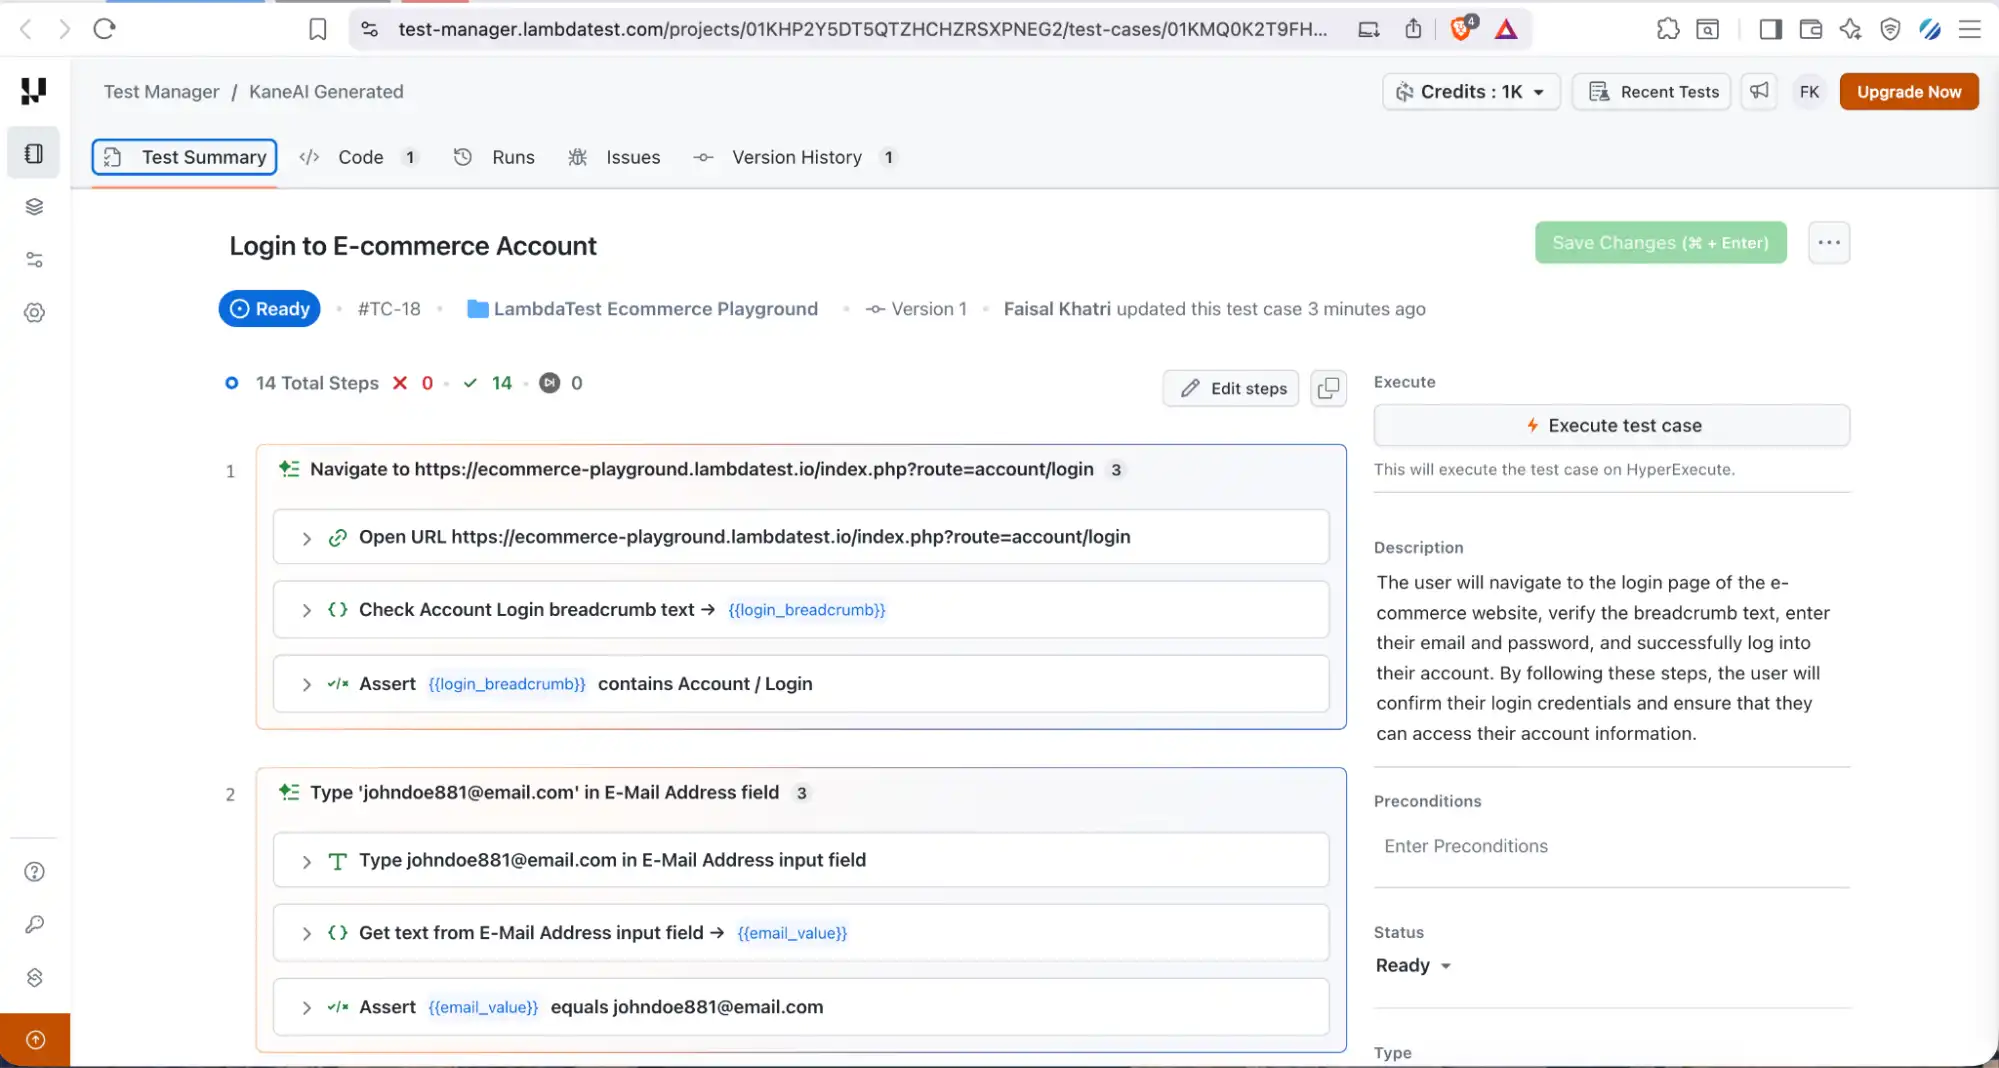Image resolution: width=1999 pixels, height=1068 pixels.
Task: Open the access key icon in sidebar
Action: (x=34, y=925)
